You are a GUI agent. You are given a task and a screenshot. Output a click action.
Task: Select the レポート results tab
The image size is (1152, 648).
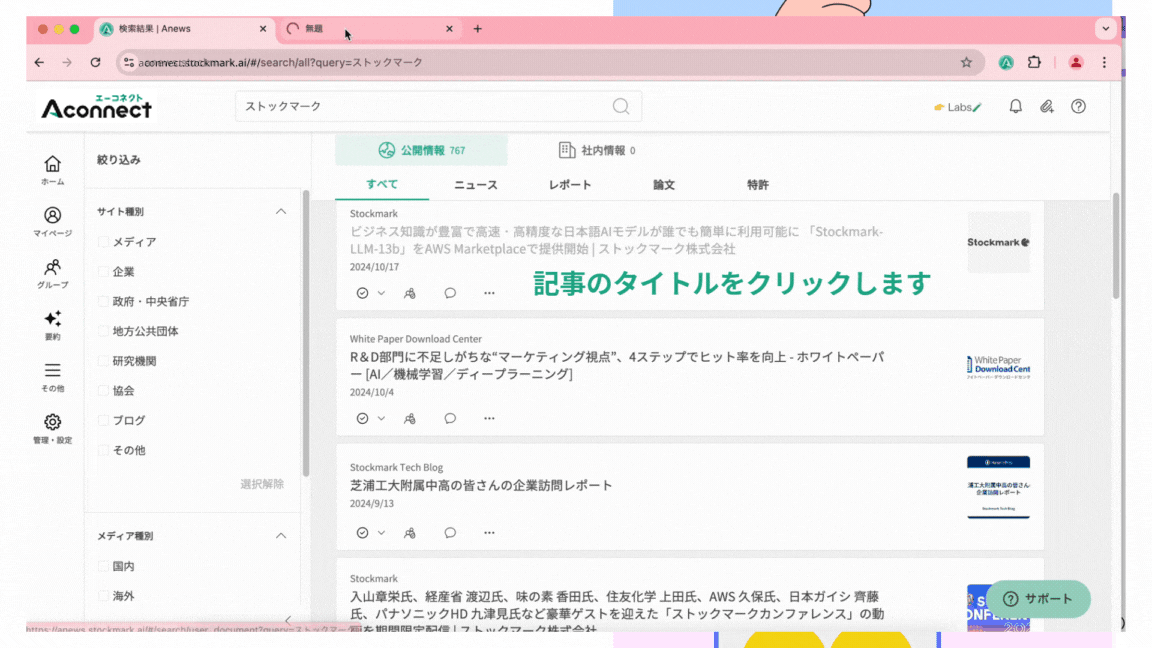[570, 185]
